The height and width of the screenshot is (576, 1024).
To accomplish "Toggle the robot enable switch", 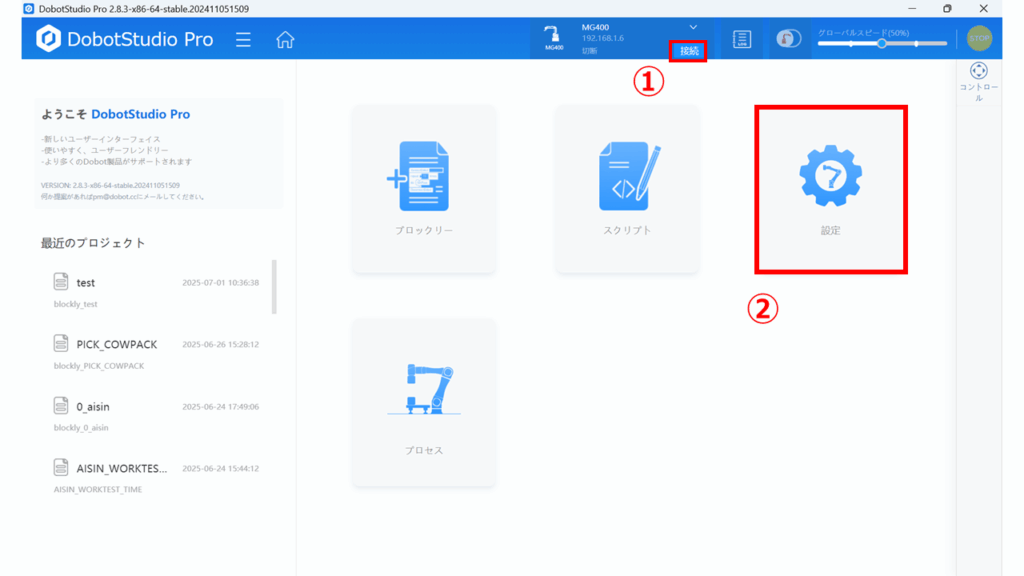I will pos(789,39).
